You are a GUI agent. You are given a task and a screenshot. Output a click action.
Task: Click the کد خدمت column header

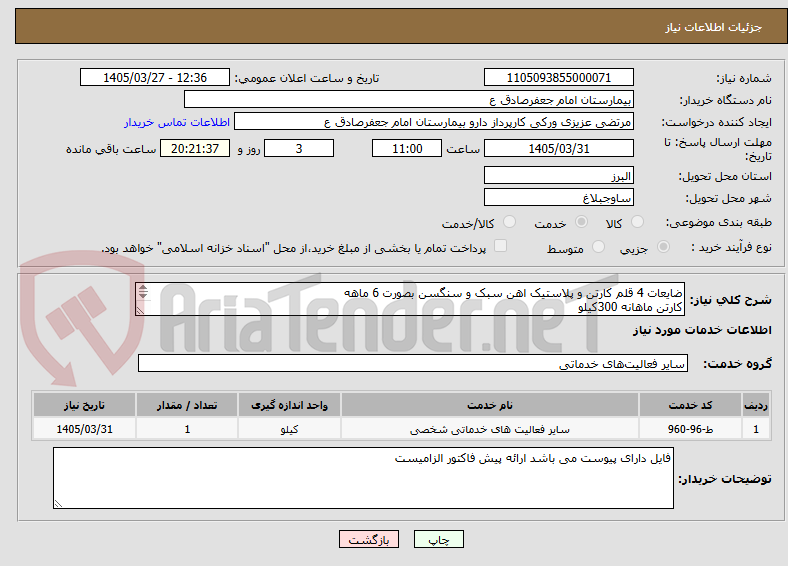[x=691, y=405]
